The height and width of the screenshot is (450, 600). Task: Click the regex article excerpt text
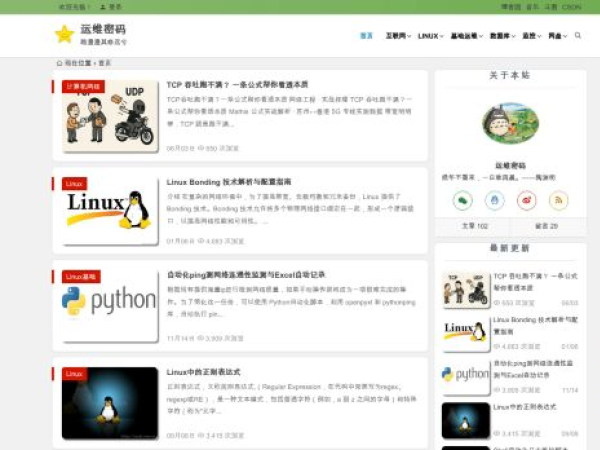click(291, 399)
